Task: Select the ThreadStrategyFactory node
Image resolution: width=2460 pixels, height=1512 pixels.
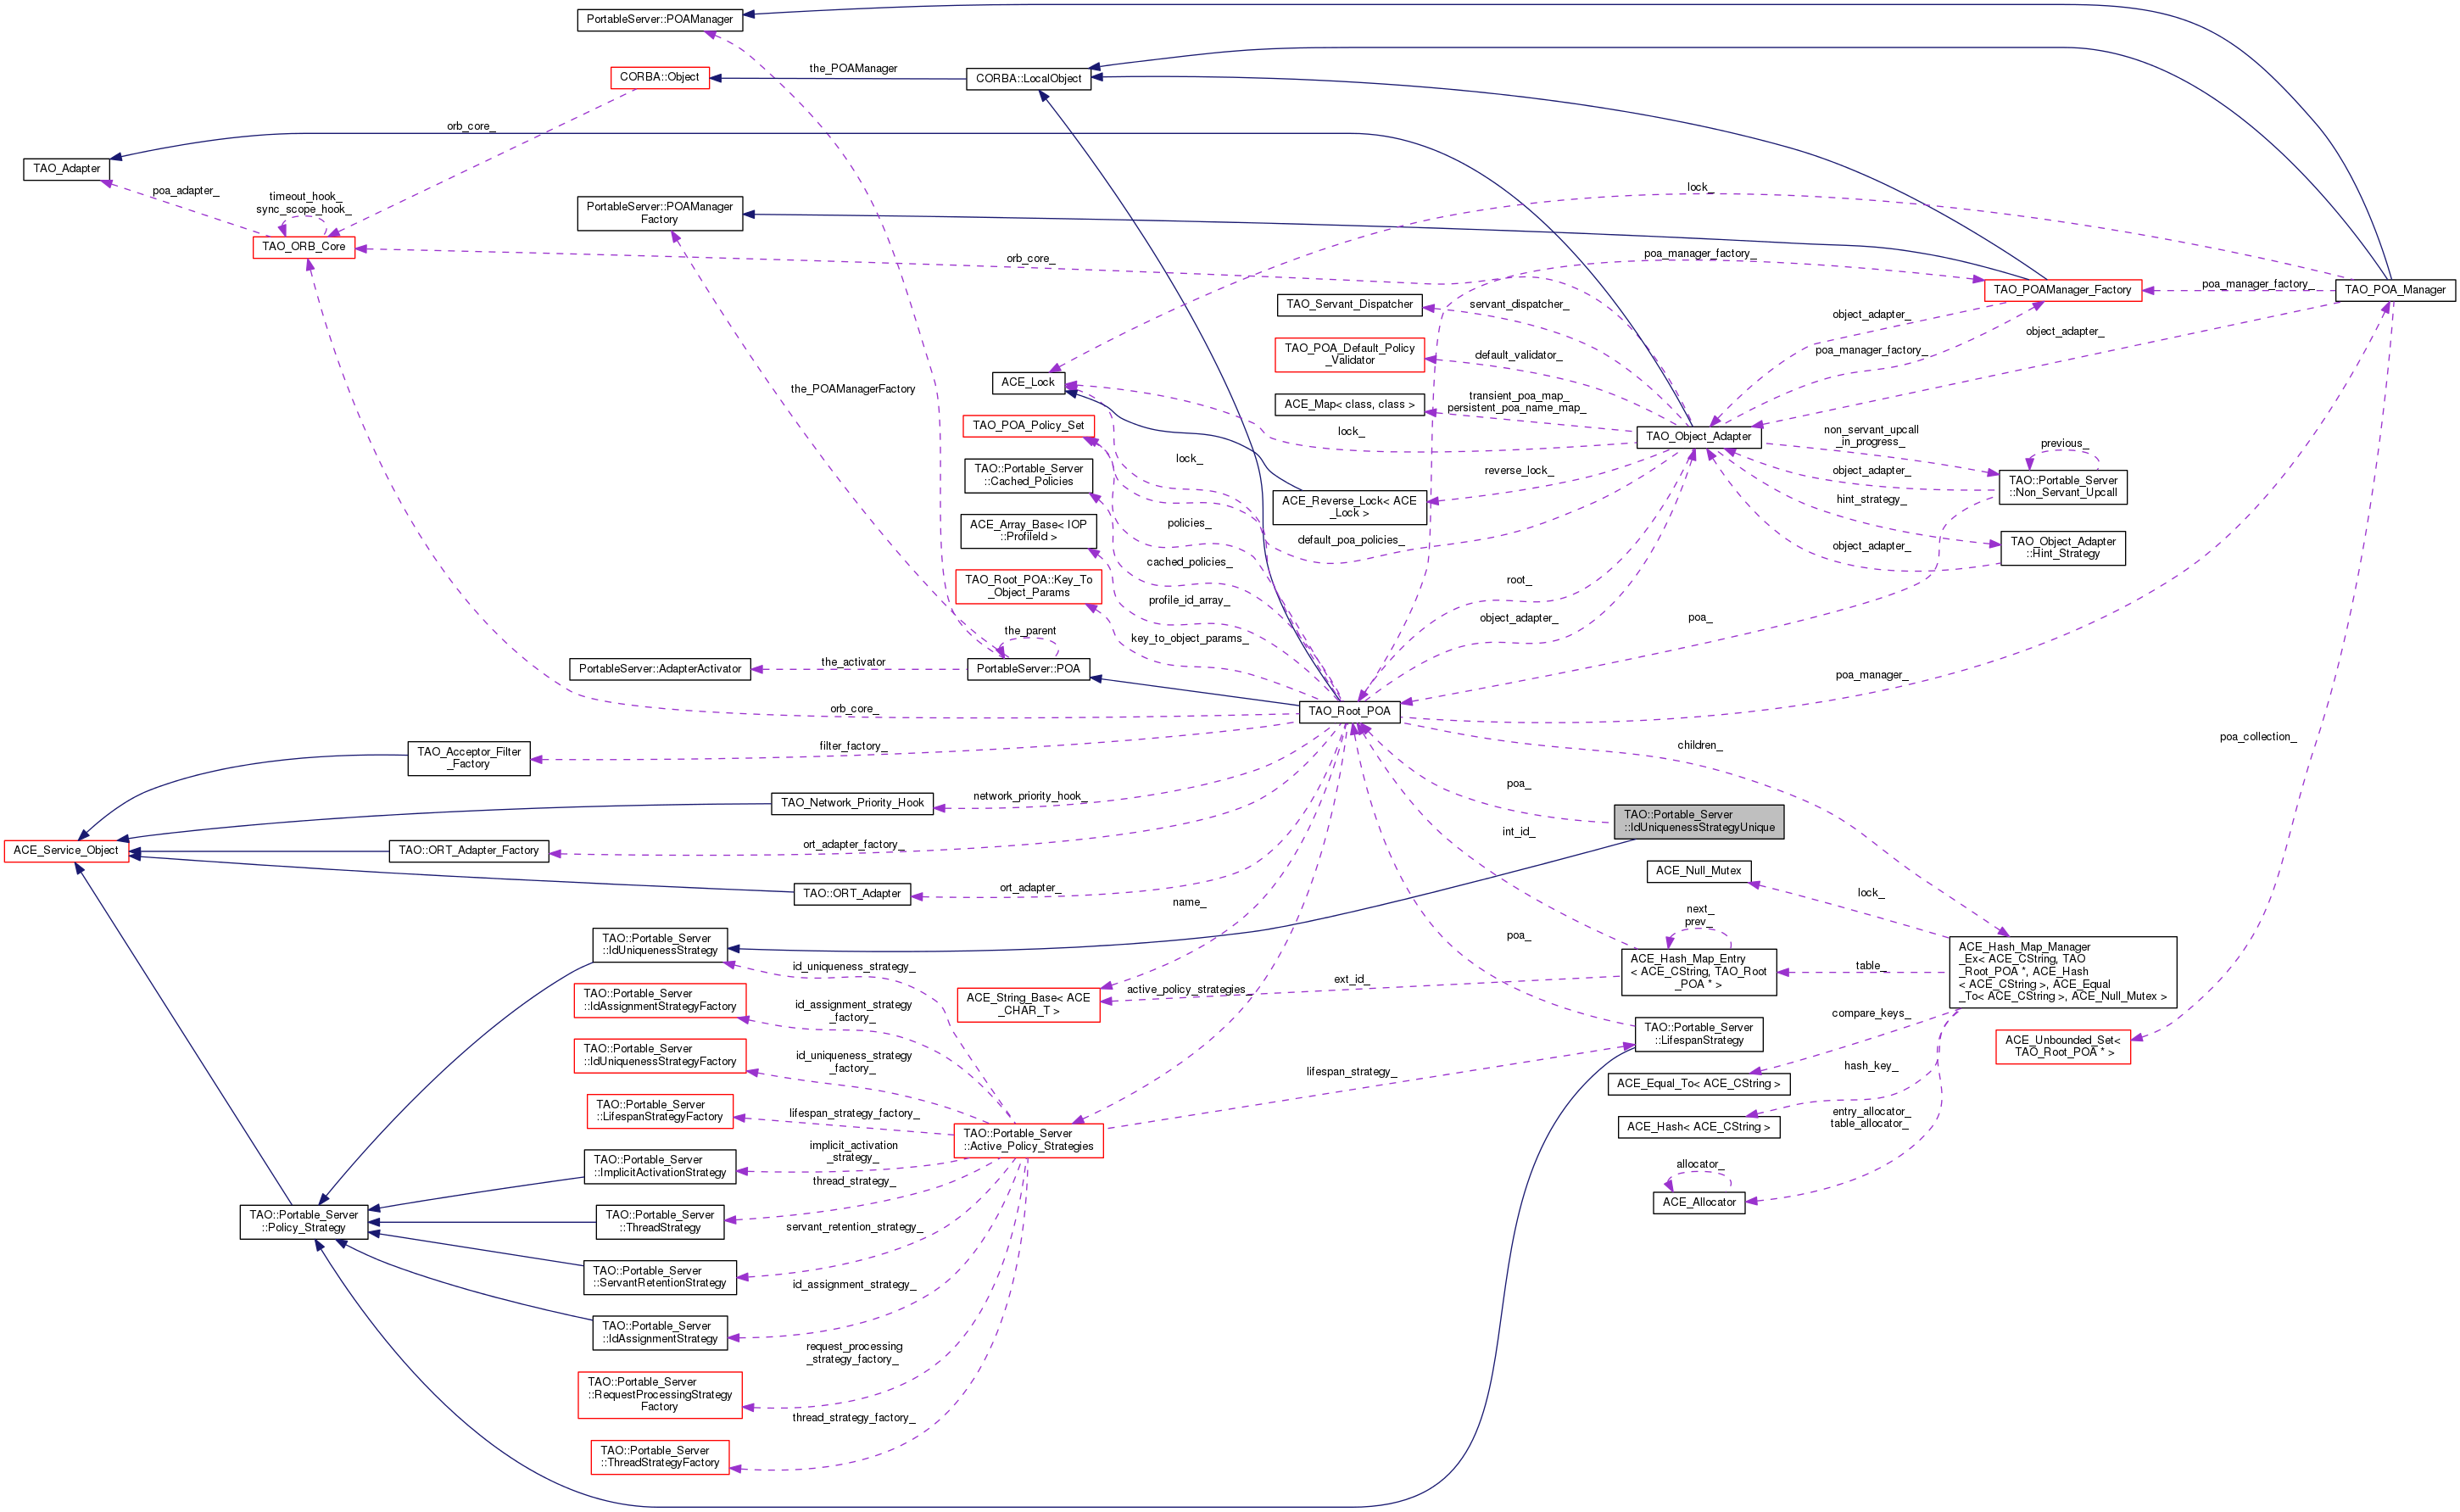Action: 659,1457
